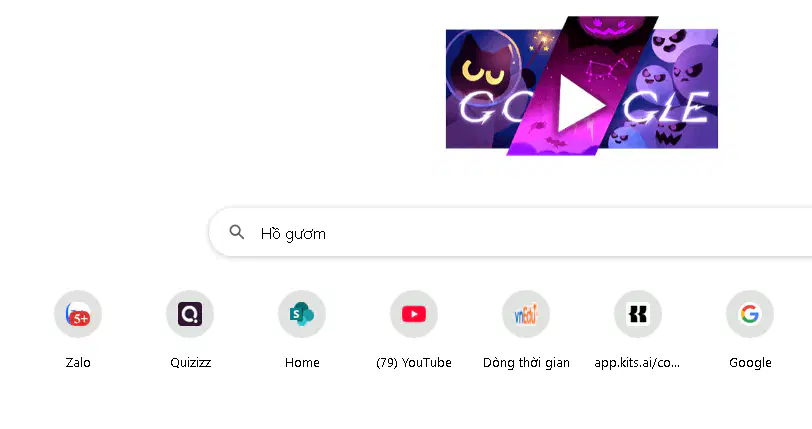Play the Halloween Google Doodle
Viewport: 812px width, 429px height.
coord(581,104)
